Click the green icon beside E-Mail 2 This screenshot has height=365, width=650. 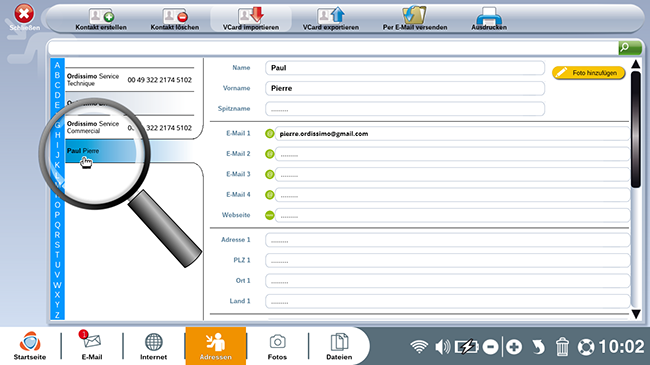click(269, 154)
